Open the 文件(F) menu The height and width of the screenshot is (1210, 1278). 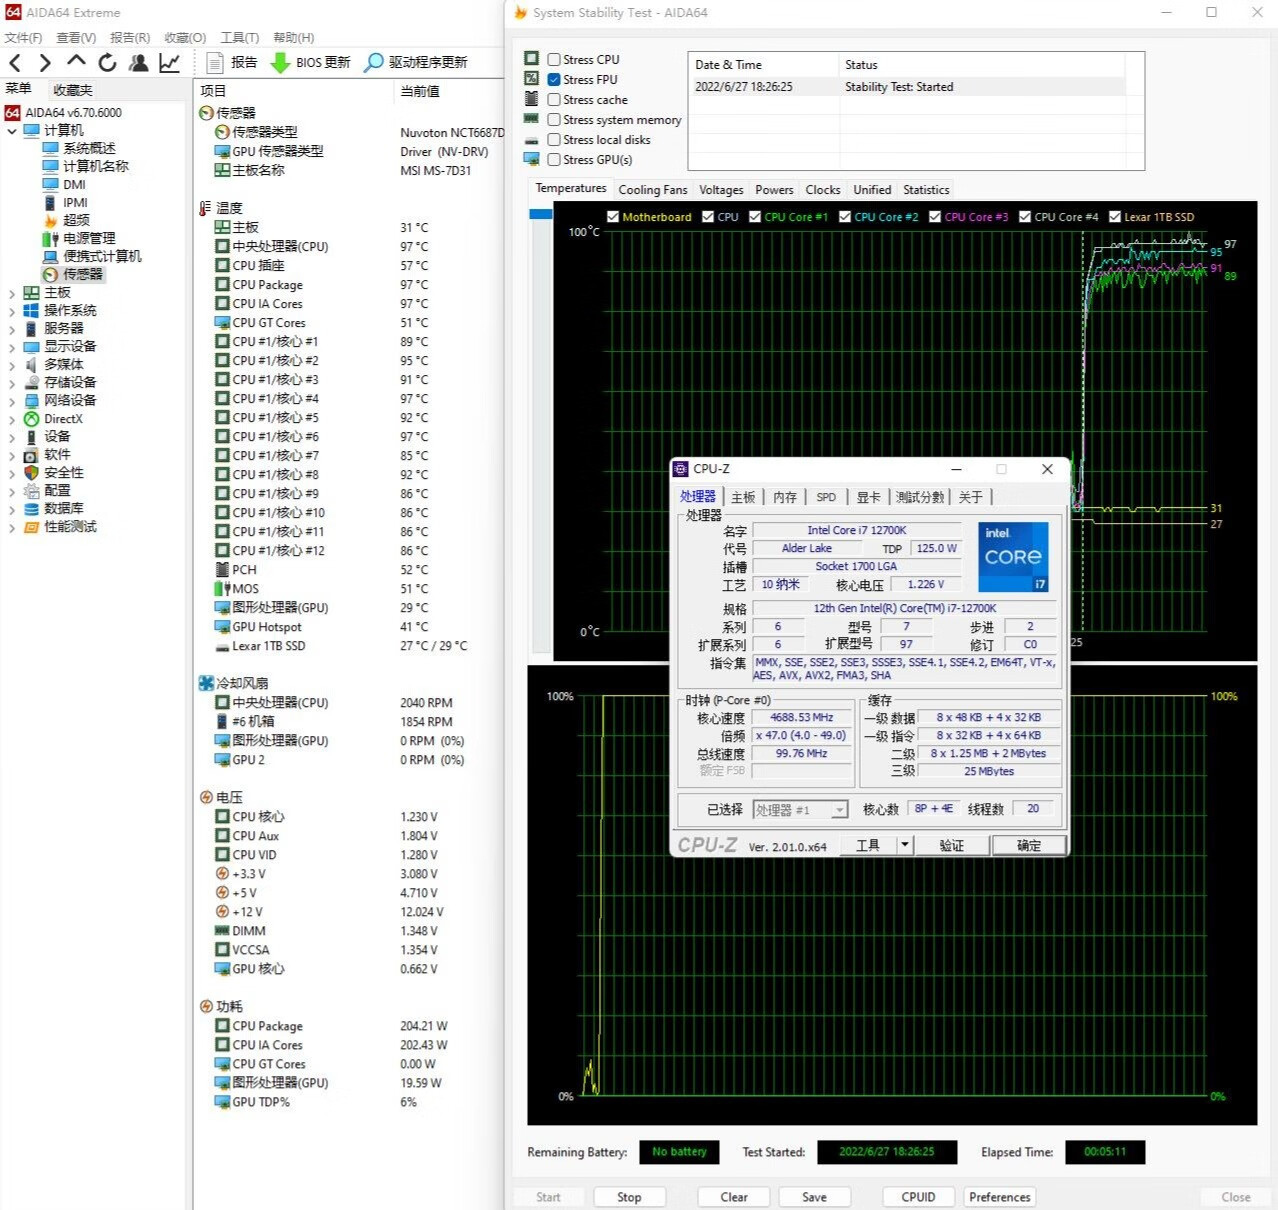pyautogui.click(x=23, y=37)
